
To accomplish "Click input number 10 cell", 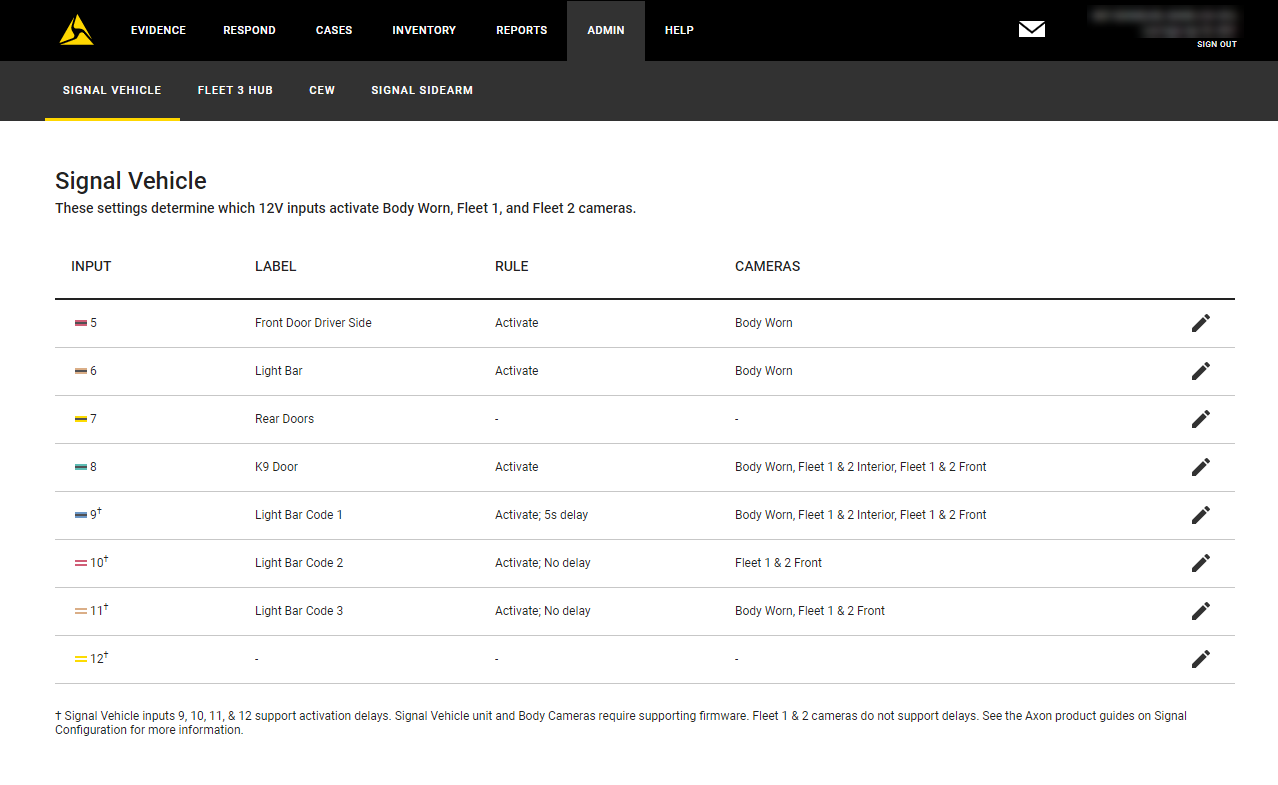I will [x=99, y=563].
